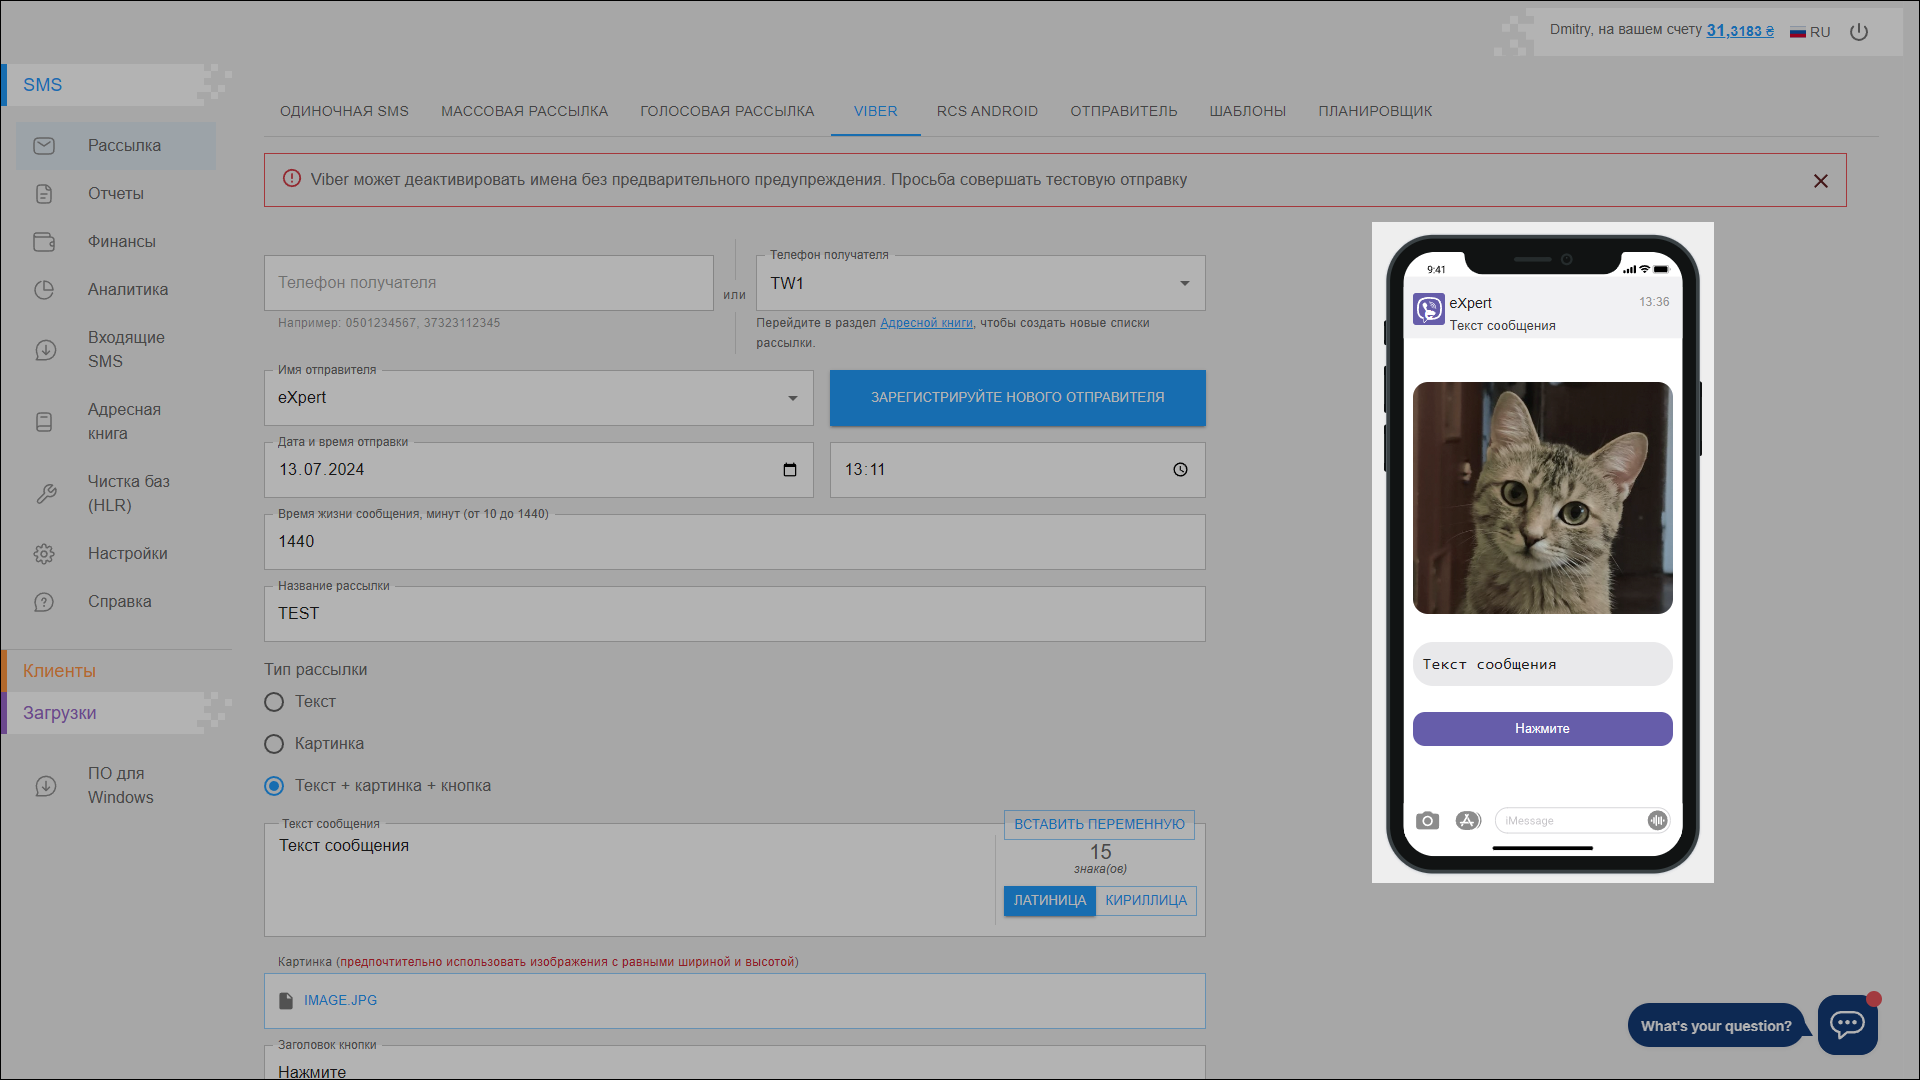Select the Текст mailing type
This screenshot has height=1080, width=1920.
tap(274, 702)
